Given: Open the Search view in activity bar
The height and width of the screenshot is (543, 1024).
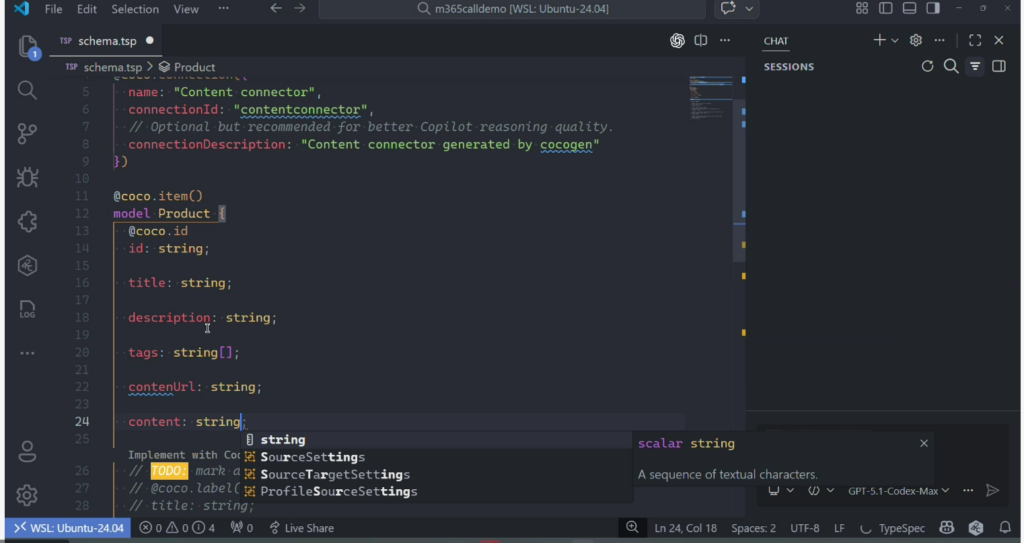Looking at the screenshot, I should tap(27, 90).
